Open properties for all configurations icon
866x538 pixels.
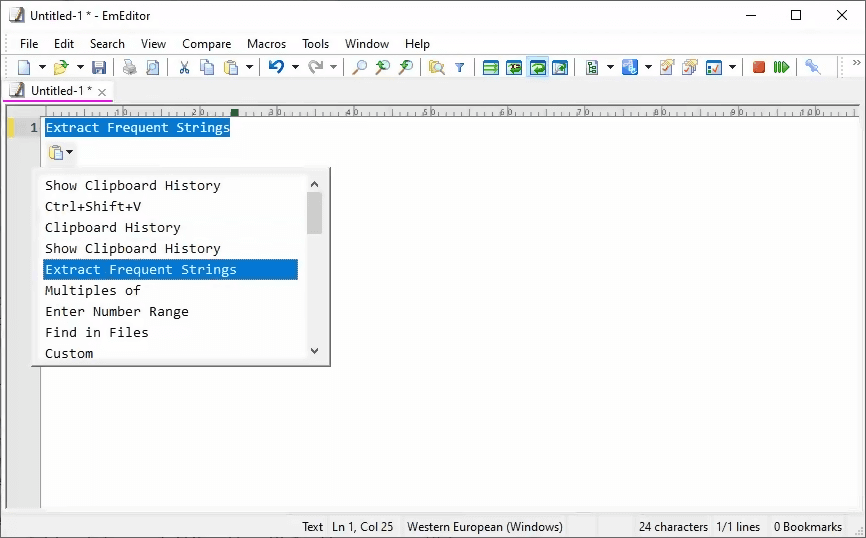click(690, 67)
